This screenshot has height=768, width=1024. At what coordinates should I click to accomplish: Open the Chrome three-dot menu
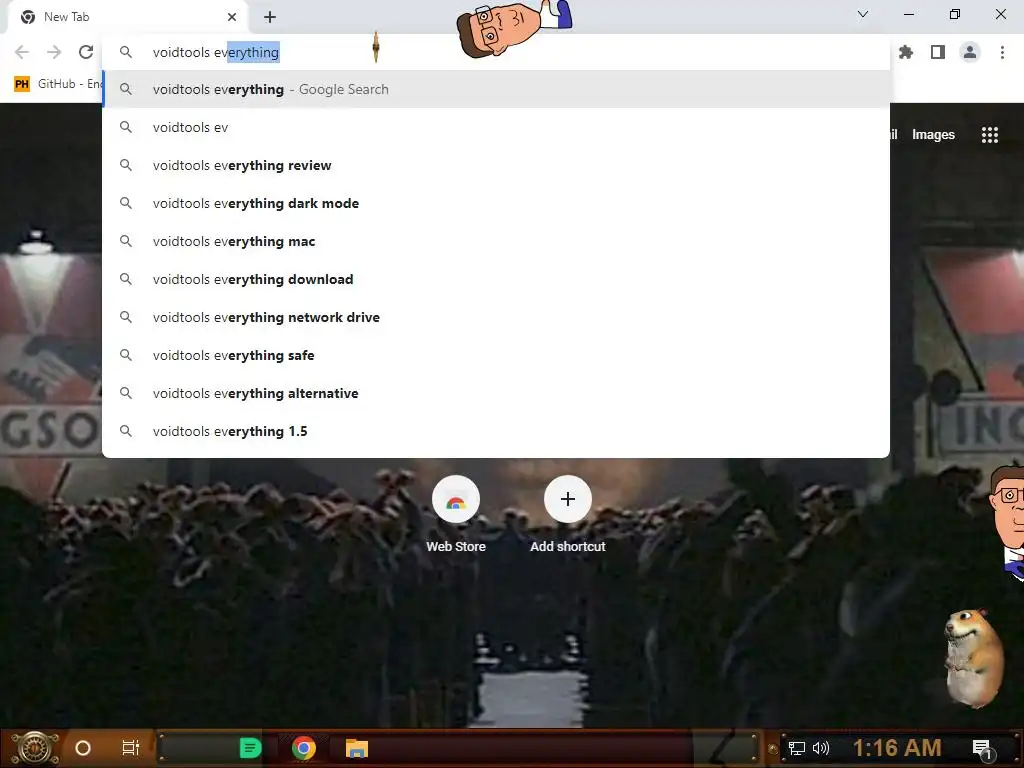(1002, 52)
